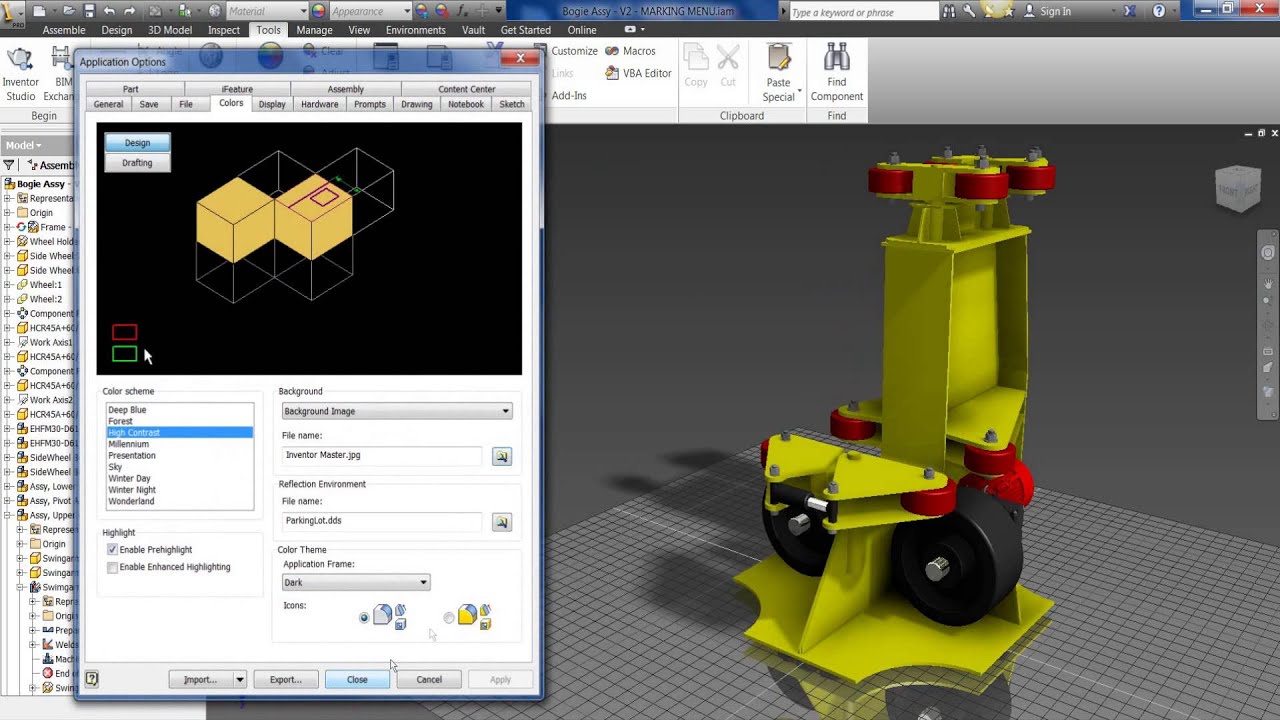Screen dimensions: 1280x720
Task: Select the blue (cool) icon theme radio button
Action: tap(364, 618)
